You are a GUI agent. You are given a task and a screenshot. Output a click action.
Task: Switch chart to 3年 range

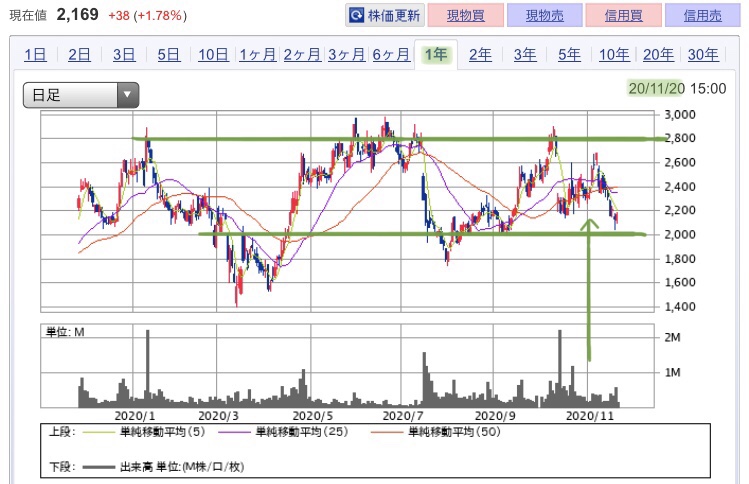point(525,55)
